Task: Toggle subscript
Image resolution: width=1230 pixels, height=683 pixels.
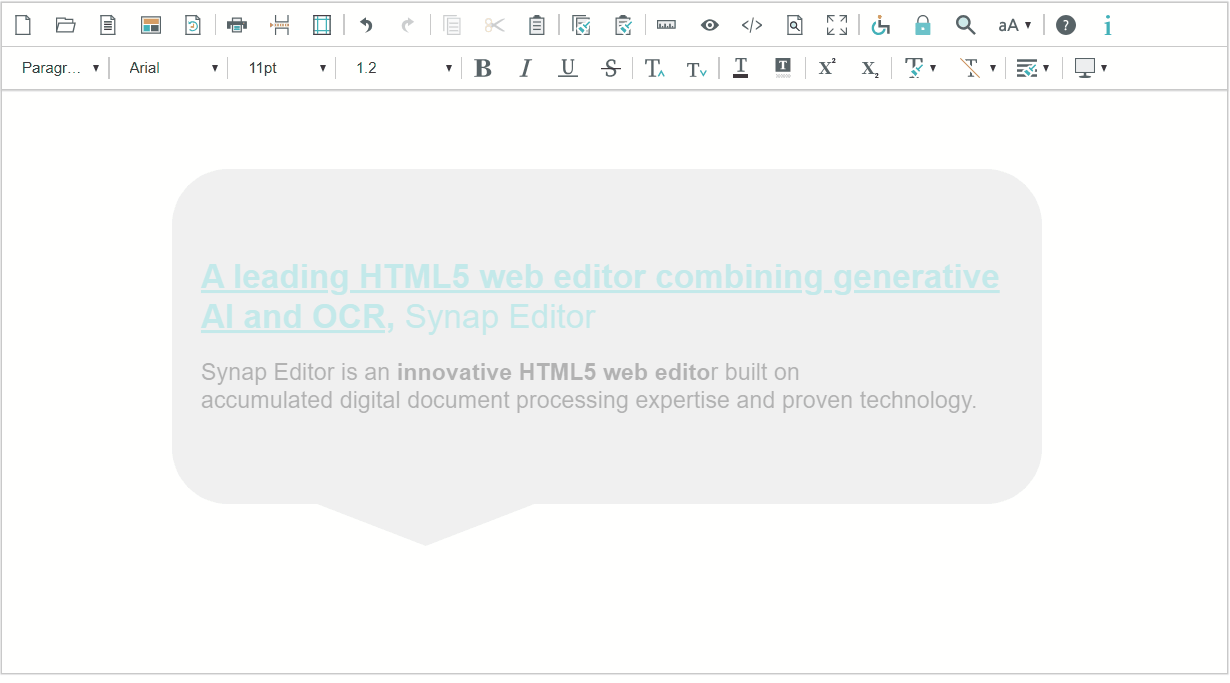Action: (x=870, y=68)
